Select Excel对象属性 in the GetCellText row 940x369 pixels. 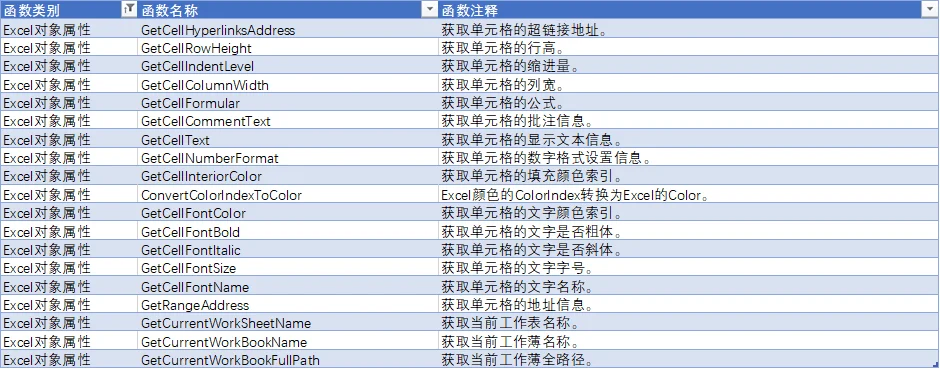[x=47, y=140]
